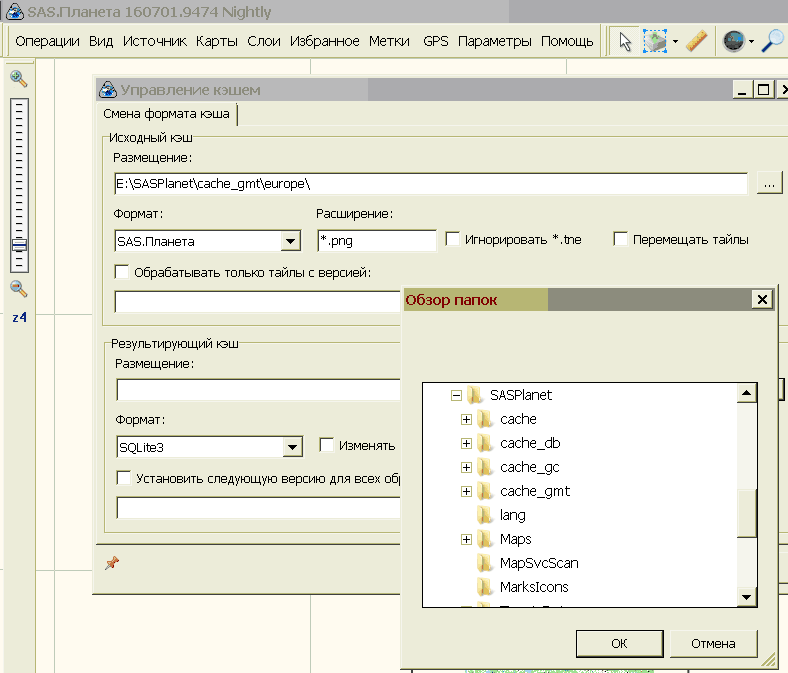Open the source format 'SAS.Планета' dropdown
This screenshot has width=788, height=673.
[290, 241]
